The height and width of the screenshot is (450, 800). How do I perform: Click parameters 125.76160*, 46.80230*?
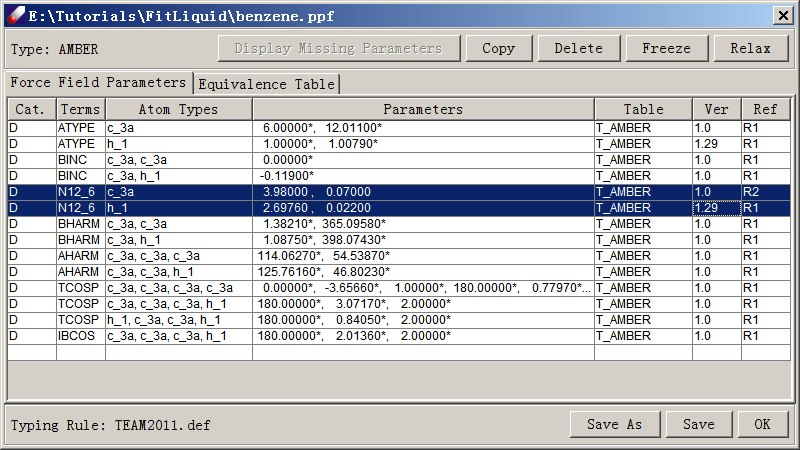click(x=423, y=272)
